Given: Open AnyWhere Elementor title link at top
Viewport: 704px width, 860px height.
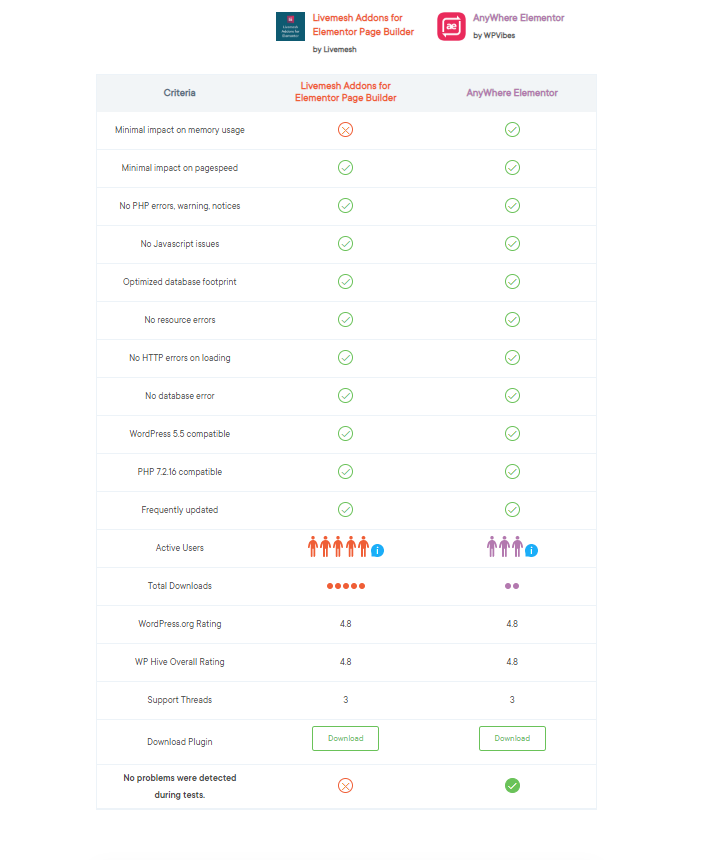Looking at the screenshot, I should pyautogui.click(x=519, y=18).
